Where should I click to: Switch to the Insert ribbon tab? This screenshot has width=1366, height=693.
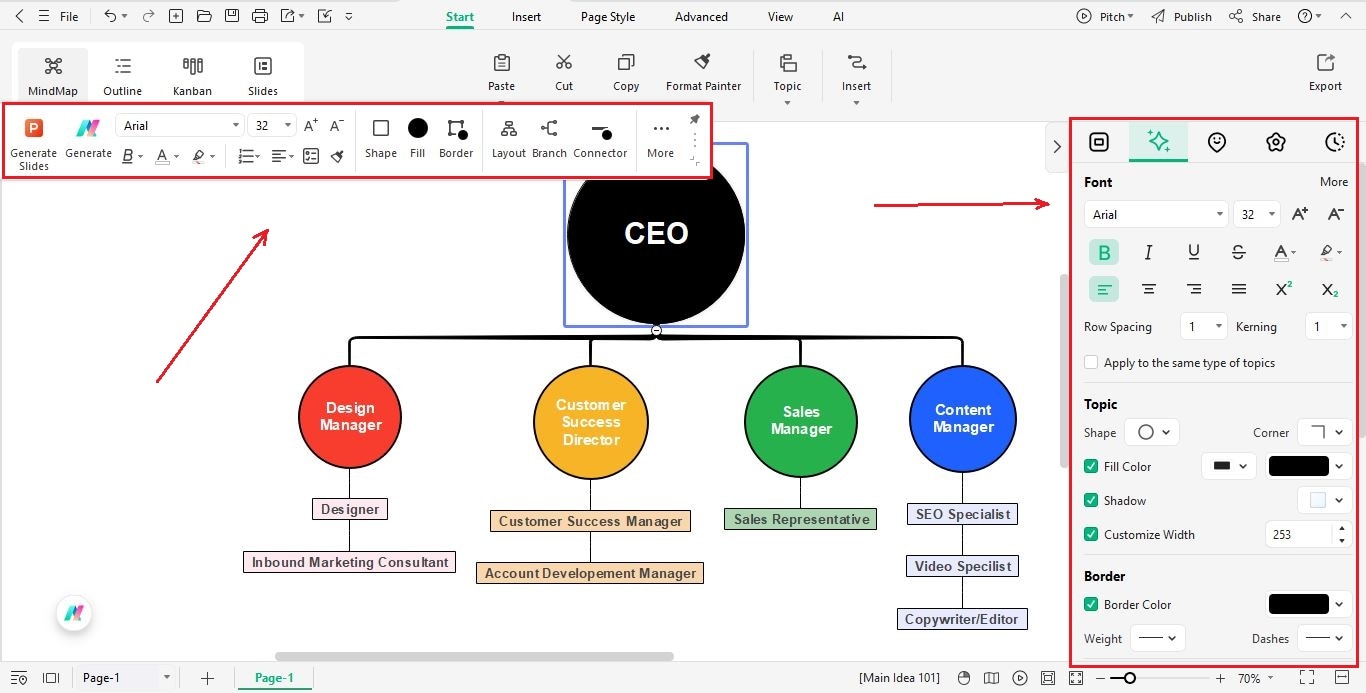click(526, 16)
